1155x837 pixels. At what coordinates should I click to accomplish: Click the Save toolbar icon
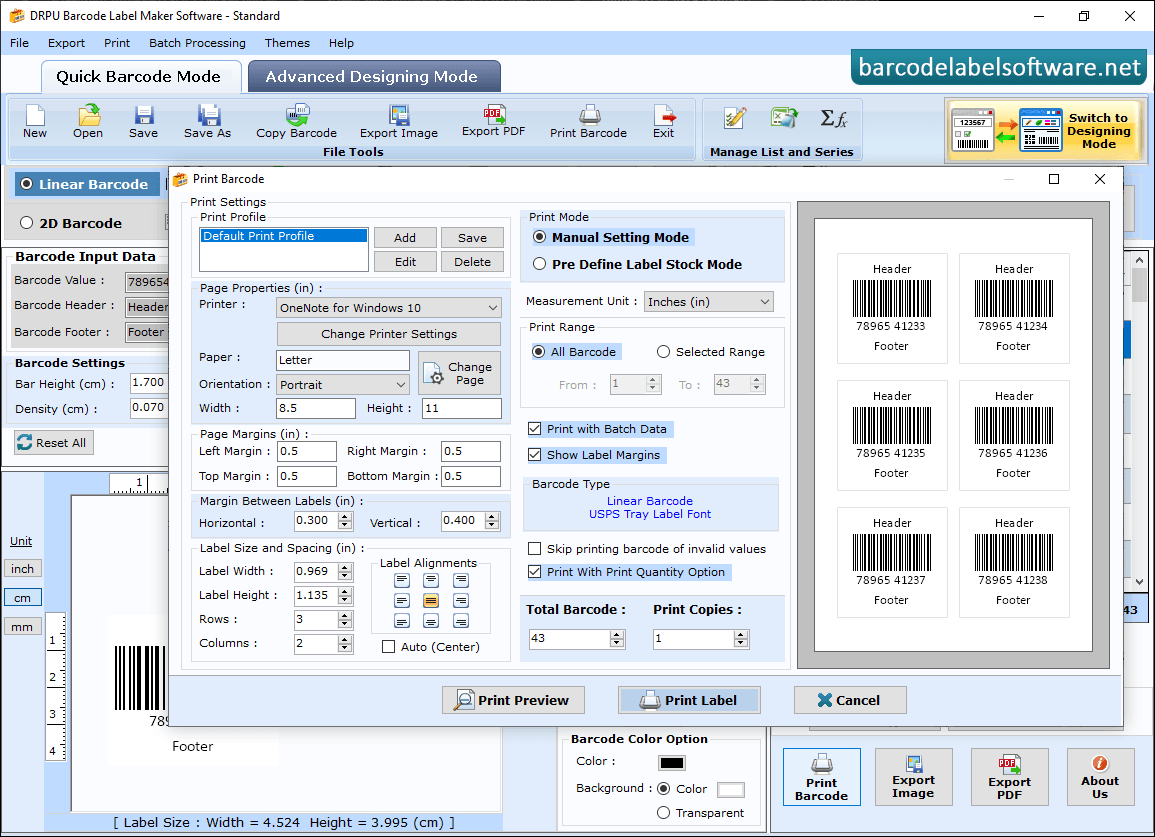[x=143, y=122]
